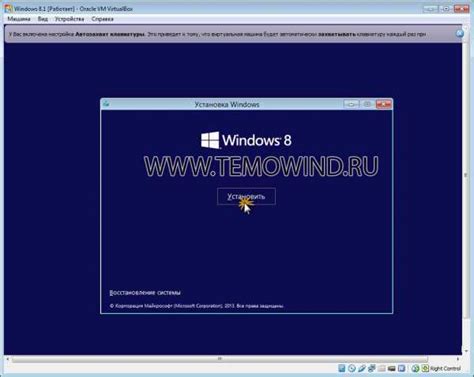Click the Microsoft Corporation copyright text
The height and width of the screenshot is (377, 474).
pos(197,306)
